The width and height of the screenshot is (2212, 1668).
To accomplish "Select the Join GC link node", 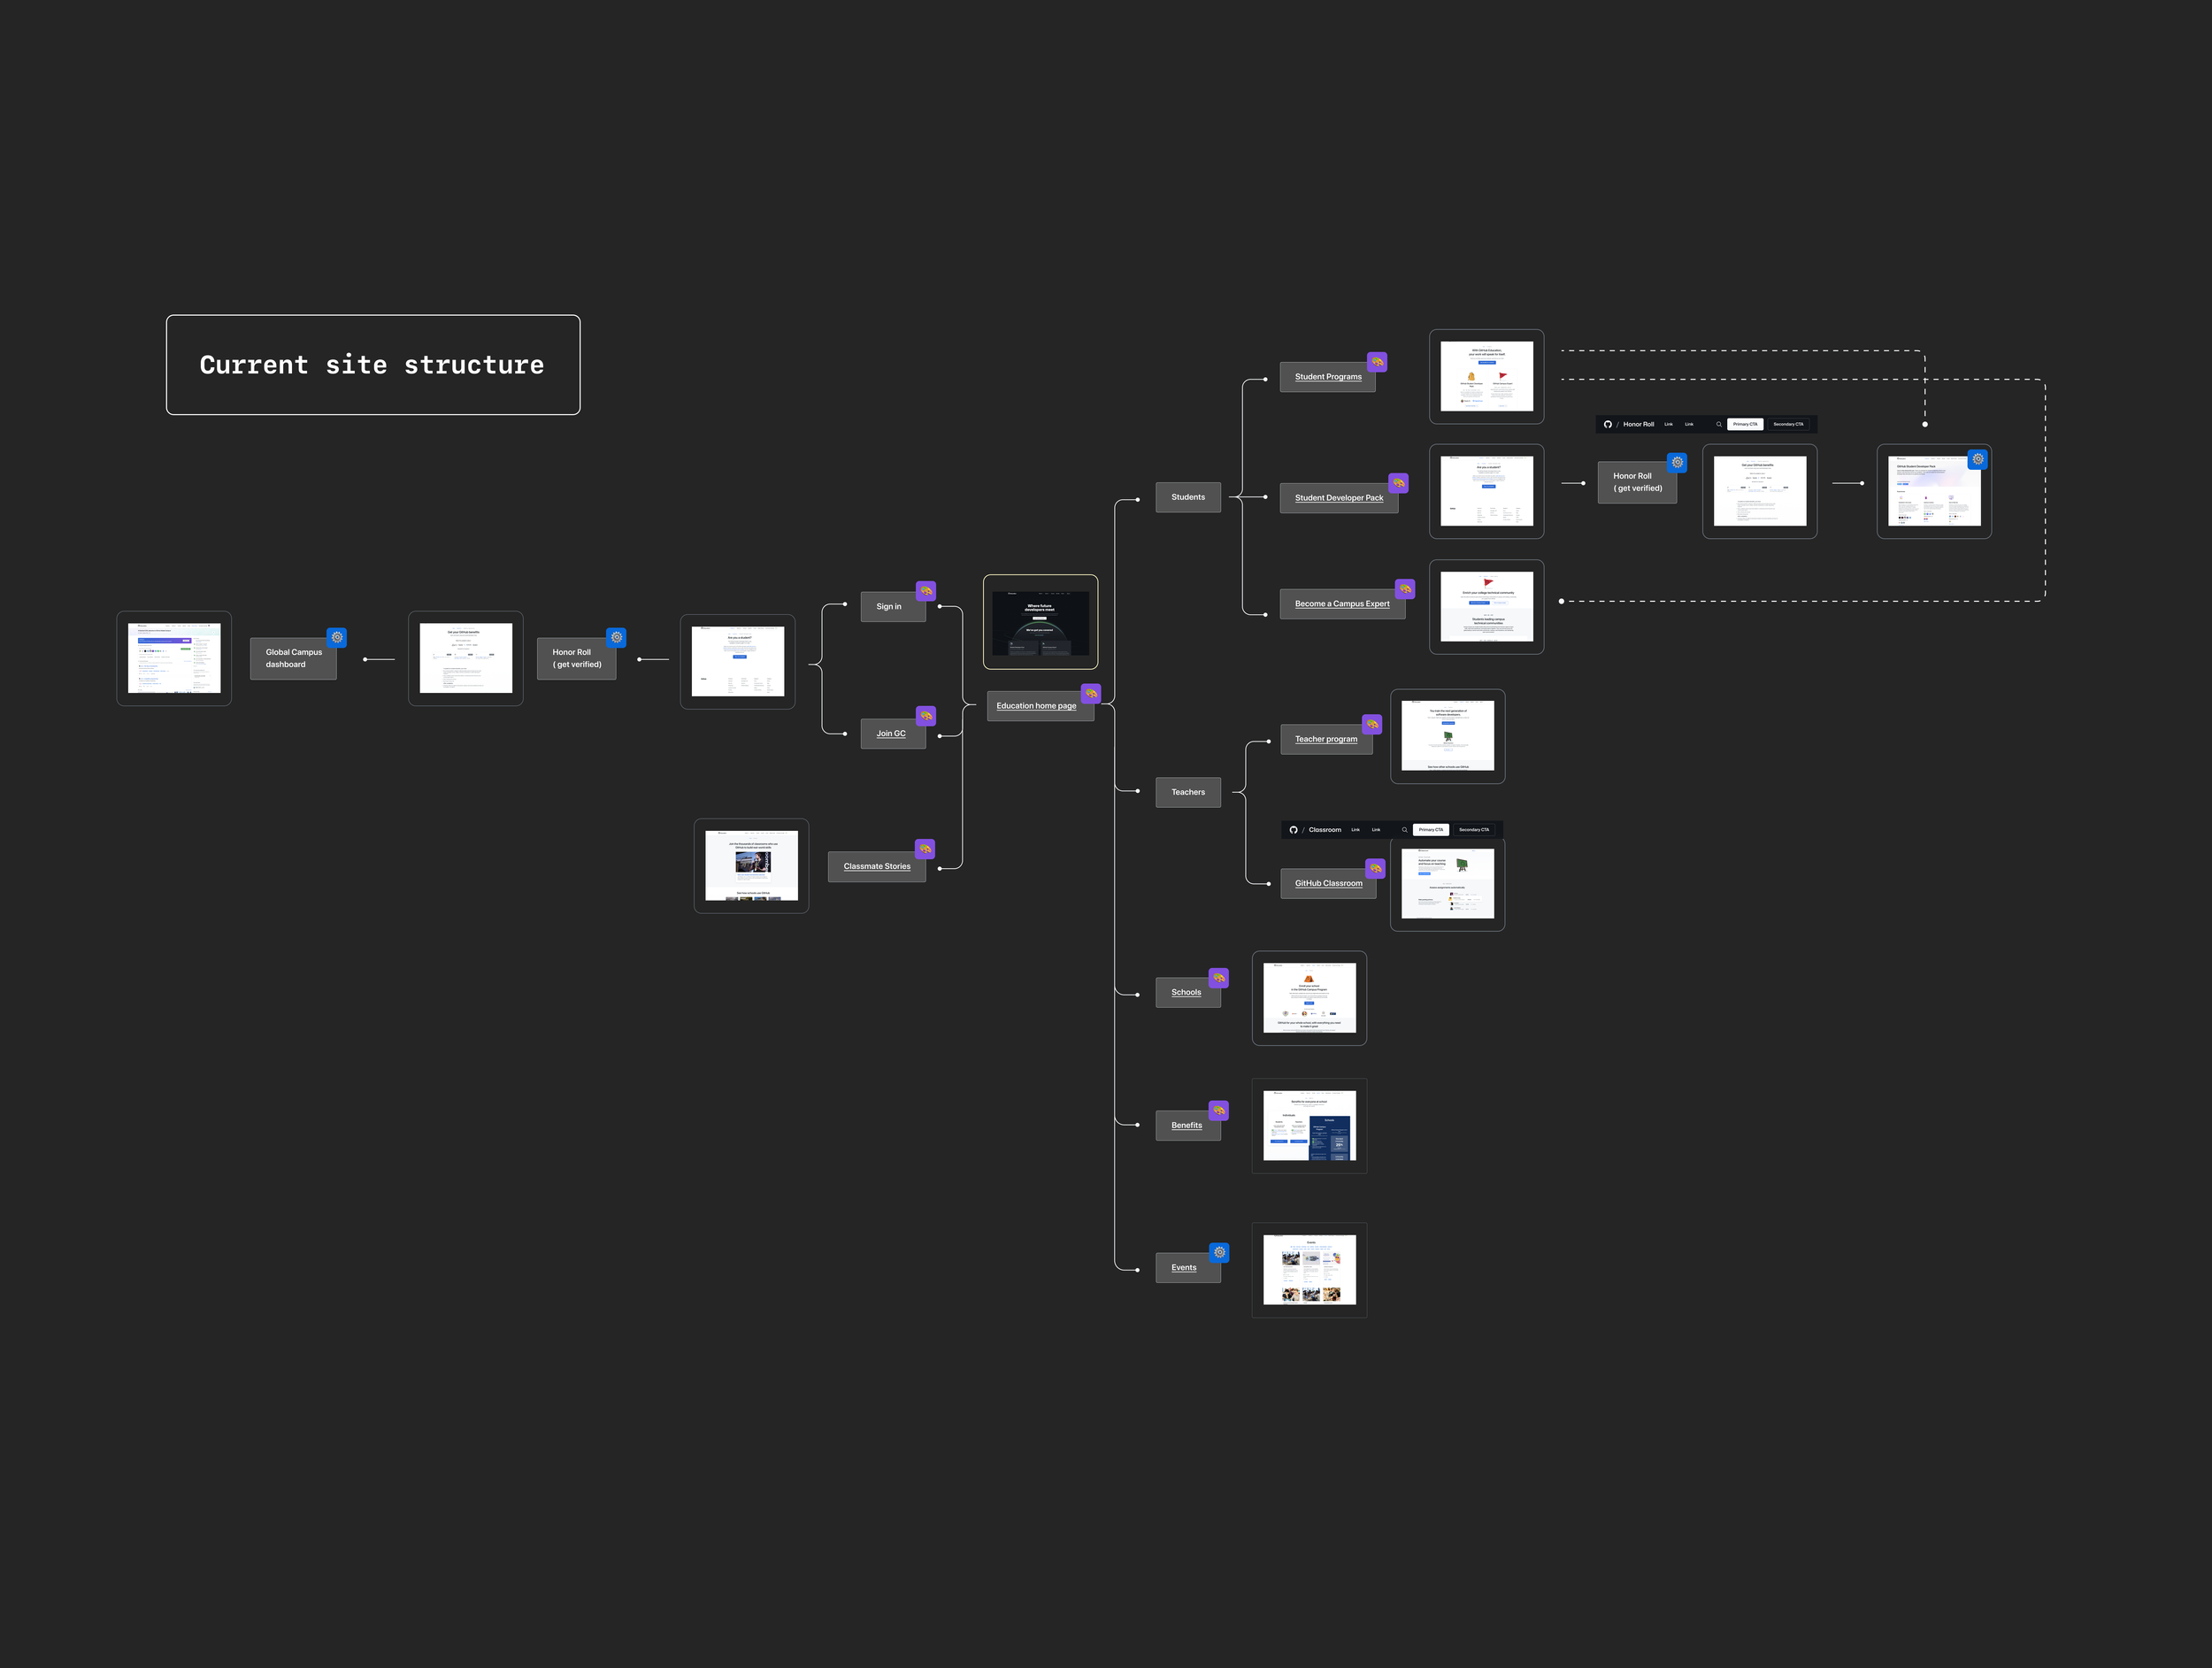I will click(893, 733).
